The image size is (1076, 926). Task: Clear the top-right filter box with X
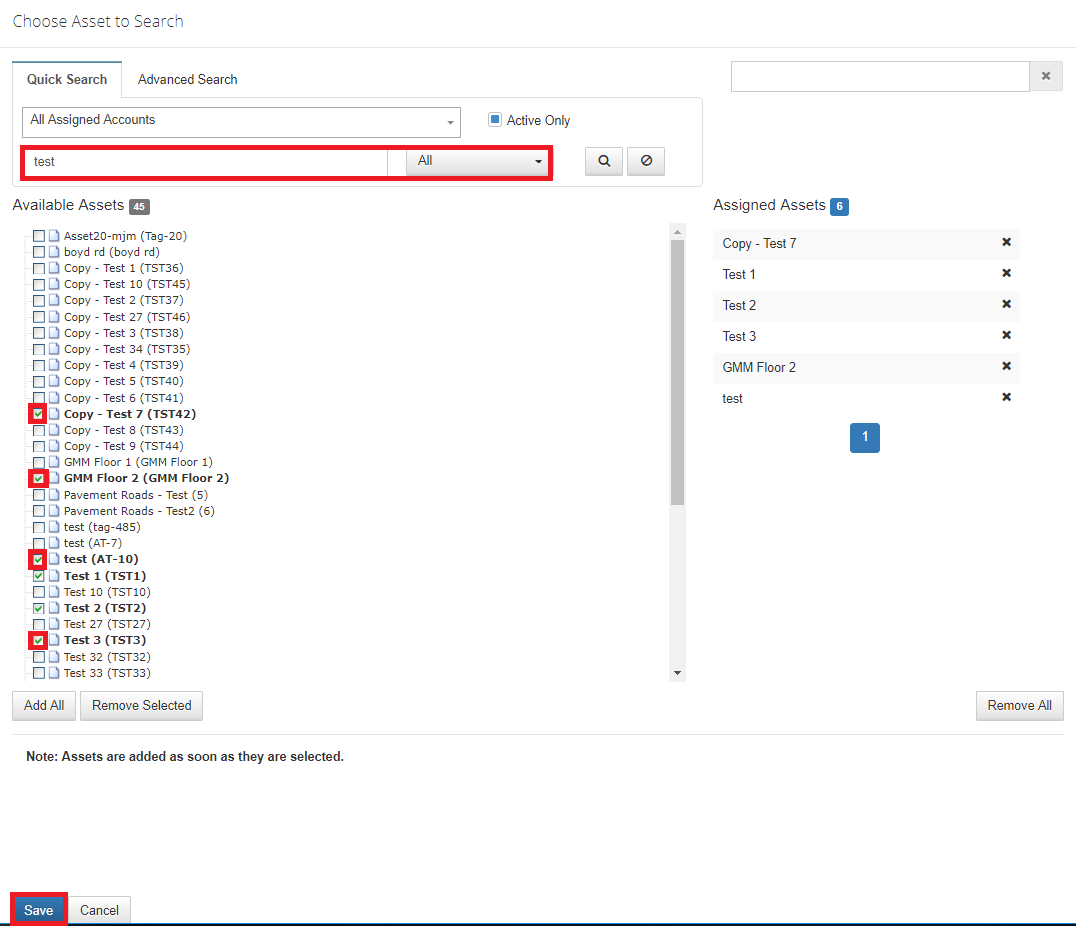point(1046,76)
